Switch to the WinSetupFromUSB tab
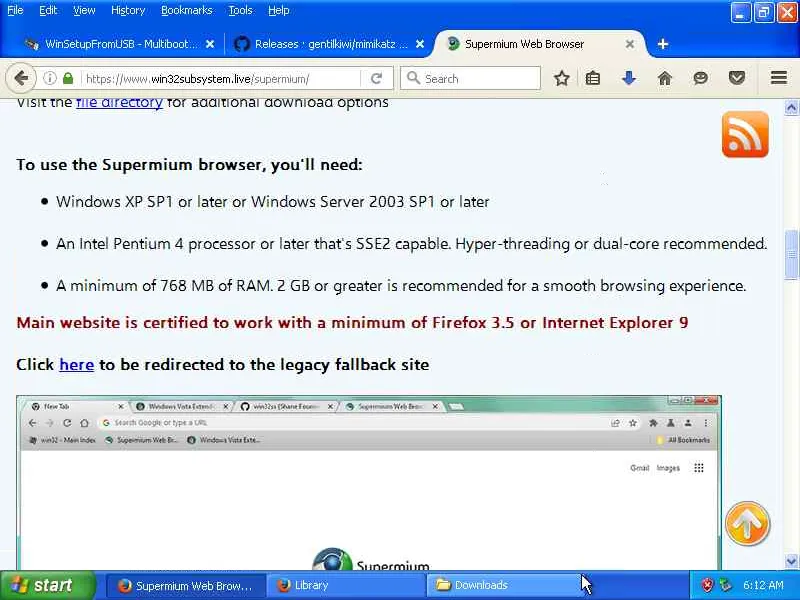Viewport: 800px width, 600px height. pos(118,44)
